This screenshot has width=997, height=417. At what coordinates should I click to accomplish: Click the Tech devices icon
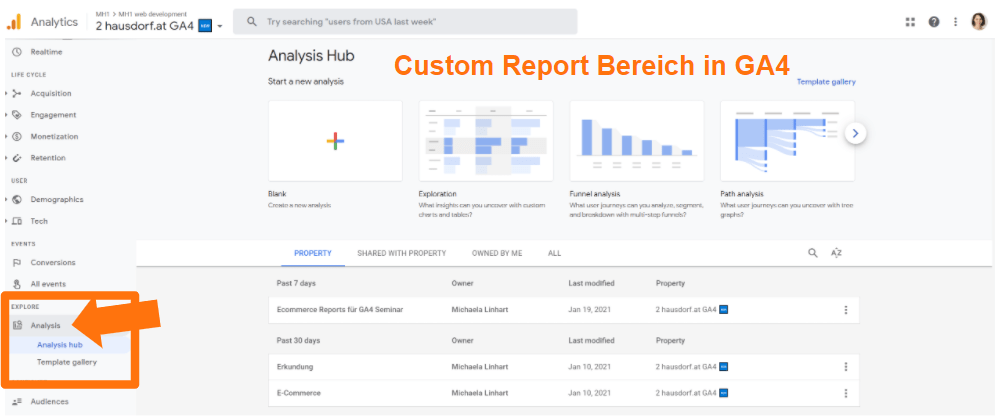[17, 221]
